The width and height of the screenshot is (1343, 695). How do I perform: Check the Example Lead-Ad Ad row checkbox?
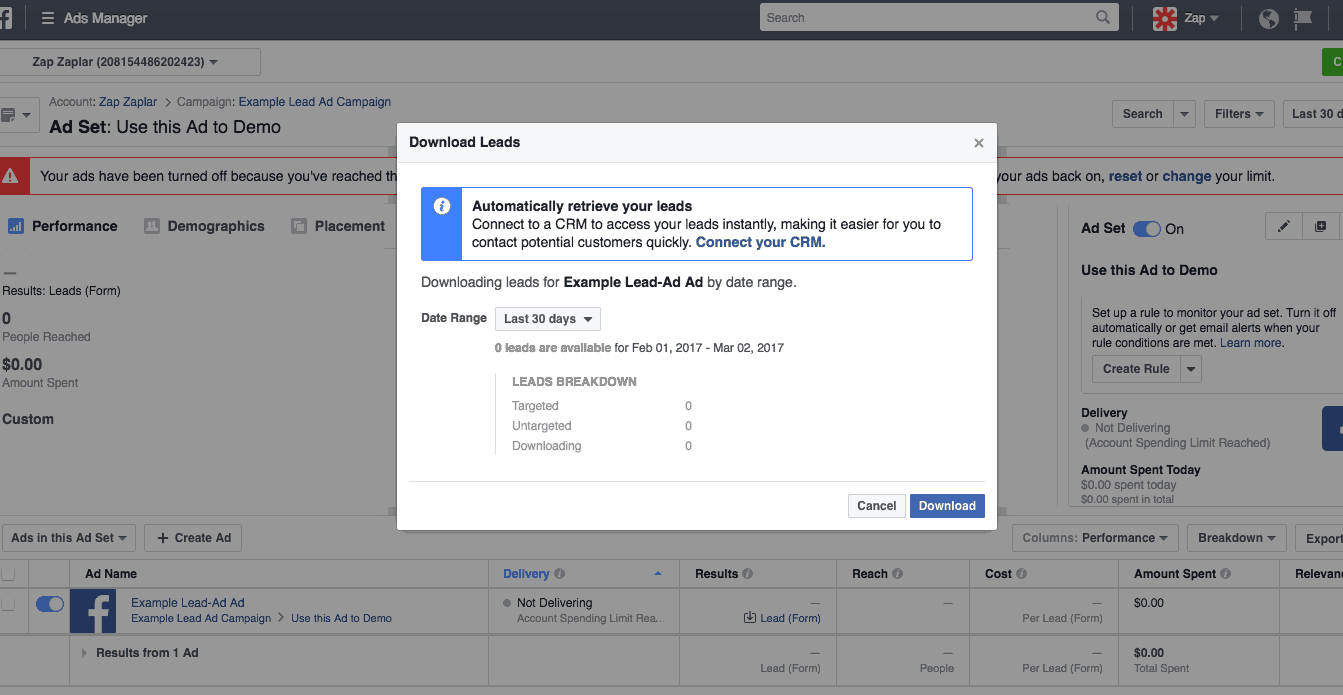(x=8, y=604)
